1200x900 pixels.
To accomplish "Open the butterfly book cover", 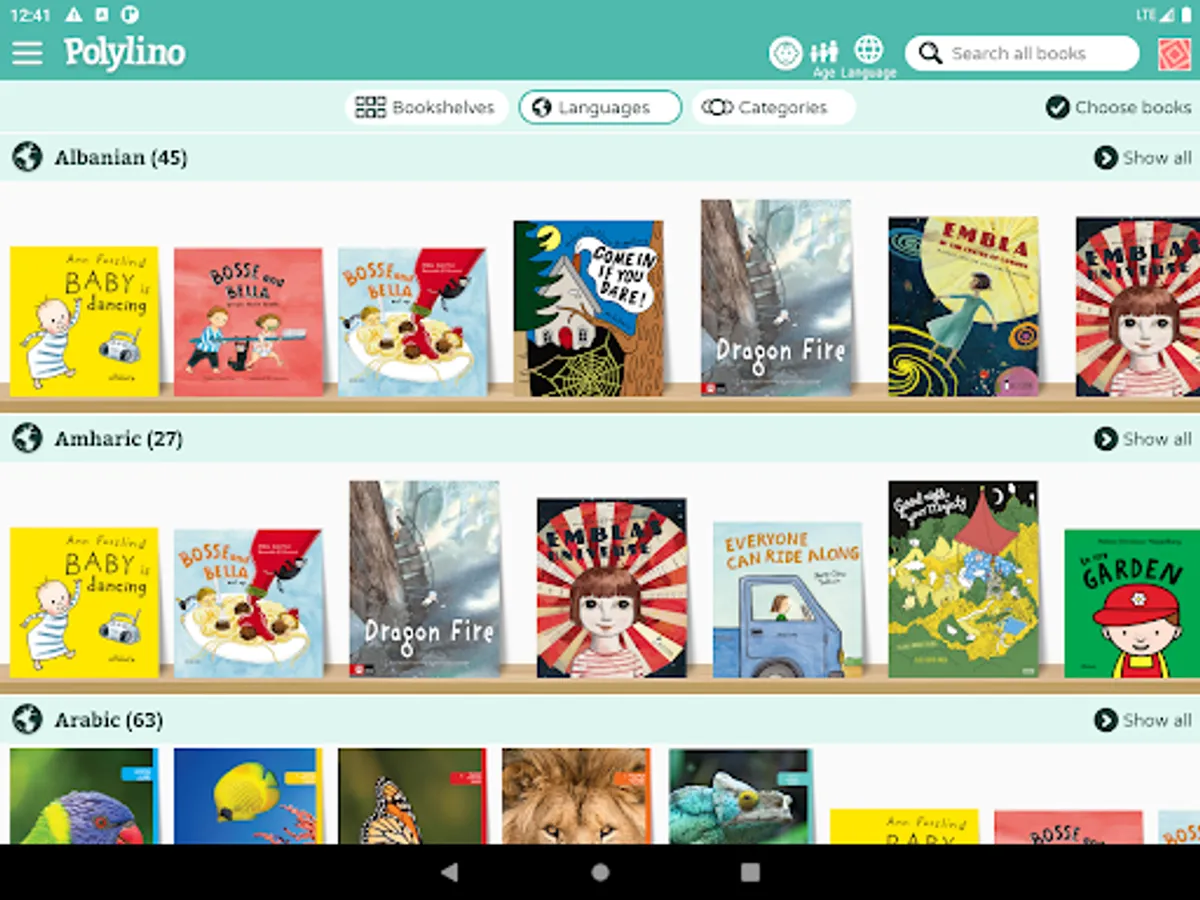I will 412,796.
